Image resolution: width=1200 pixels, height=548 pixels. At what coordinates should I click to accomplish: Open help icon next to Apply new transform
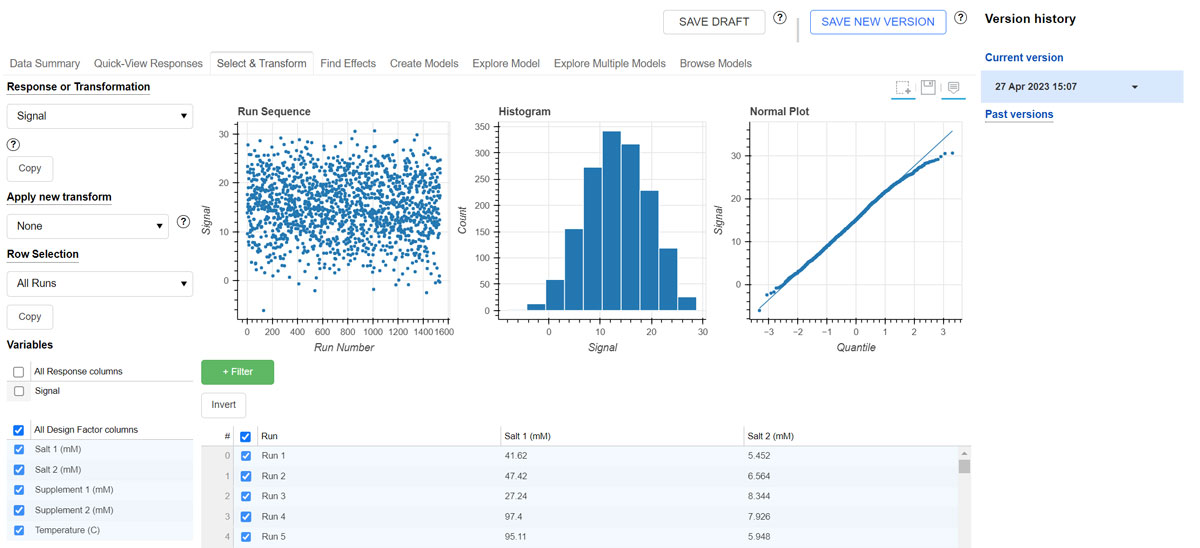[183, 222]
